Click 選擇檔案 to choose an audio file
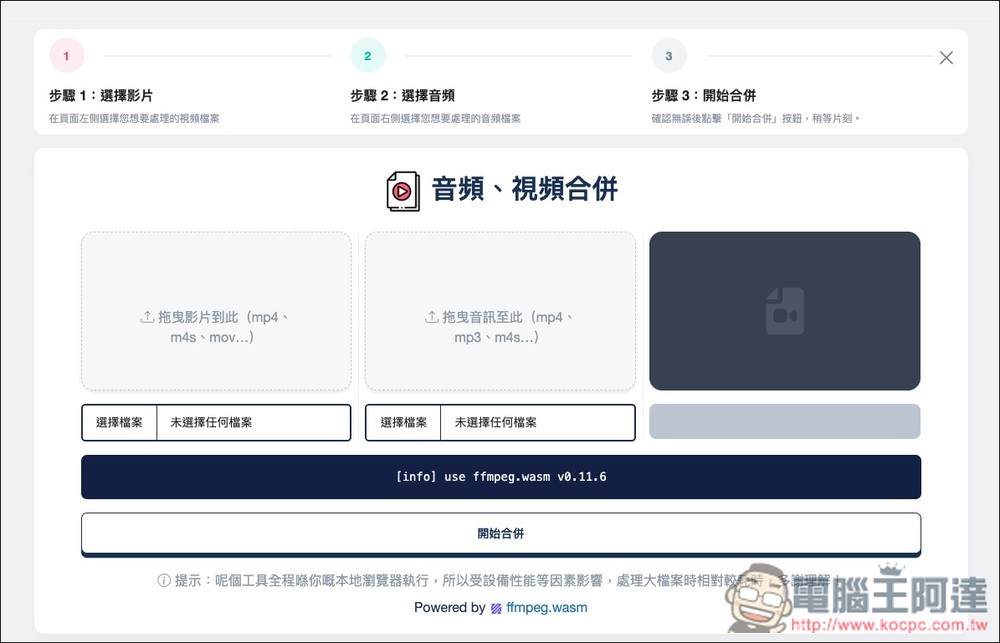The image size is (1000, 643). (403, 422)
